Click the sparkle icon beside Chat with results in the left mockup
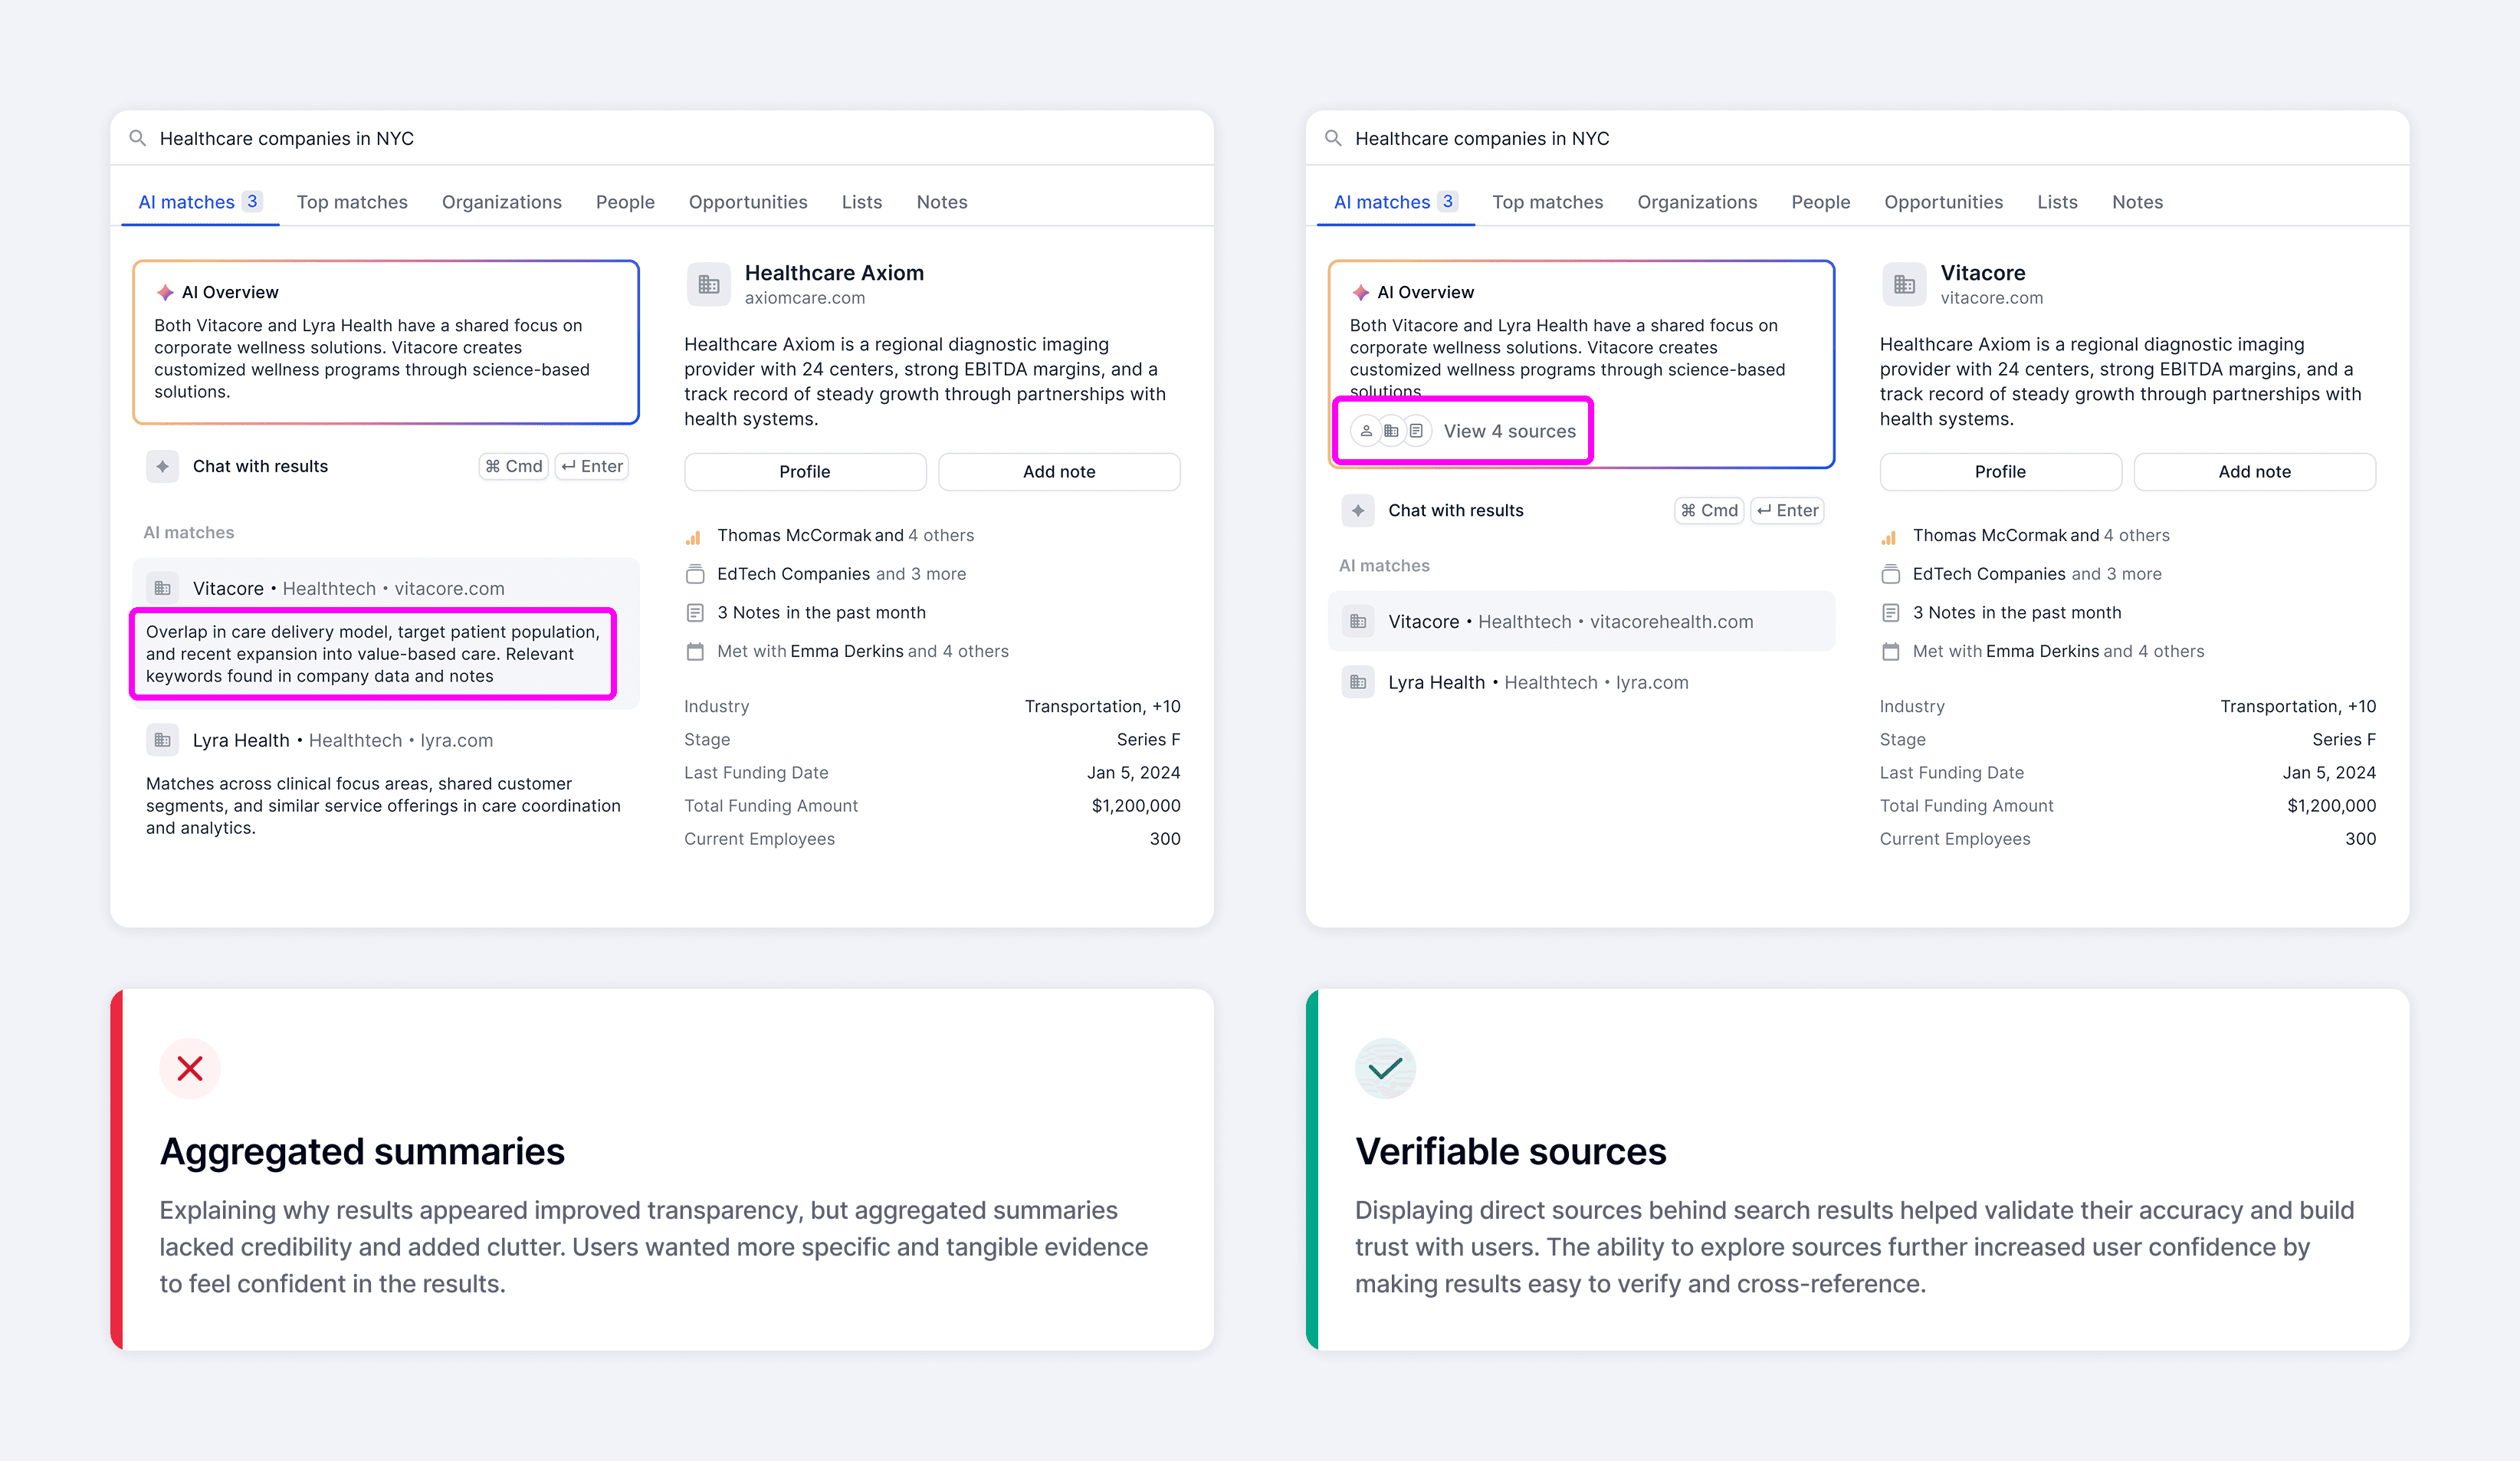 [162, 466]
